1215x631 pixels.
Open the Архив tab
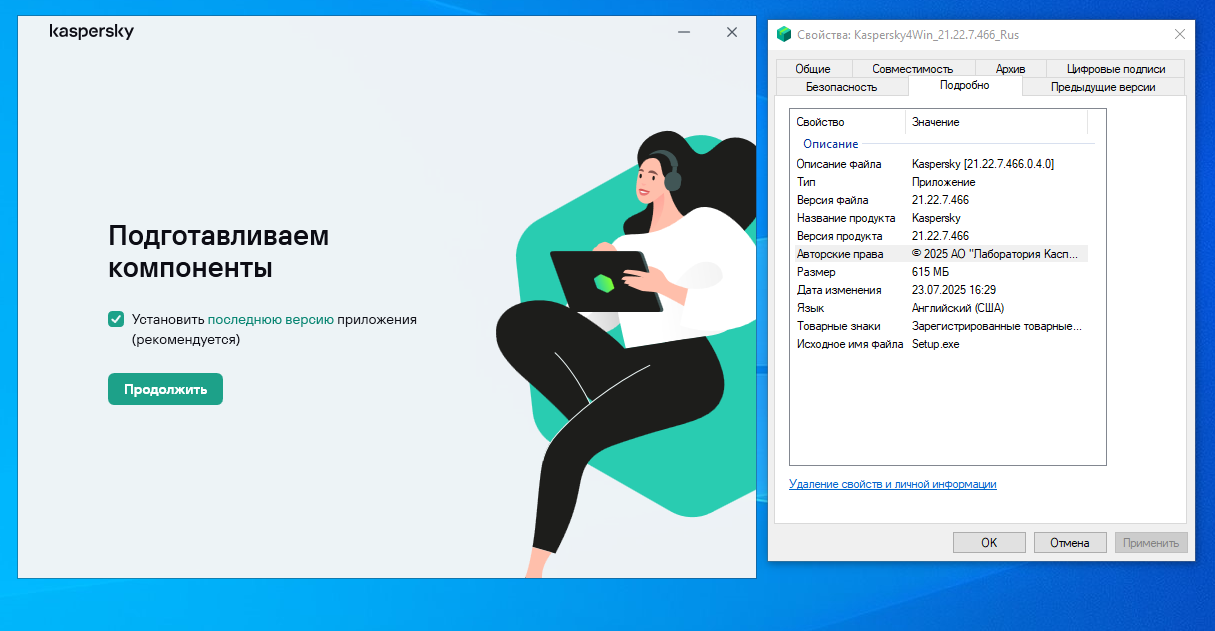pyautogui.click(x=1010, y=69)
